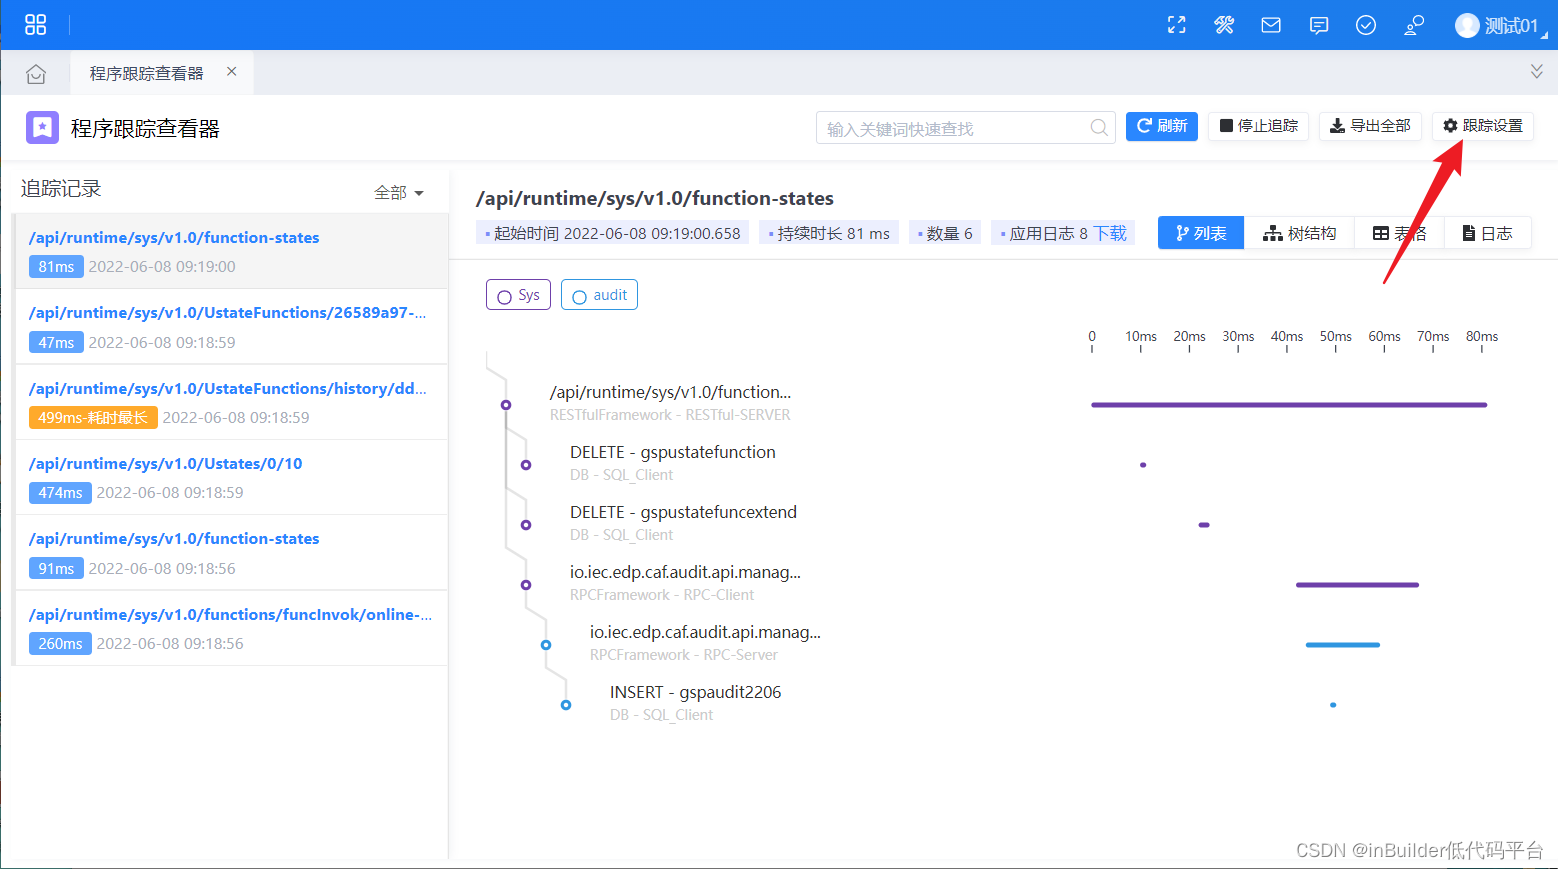Click node circle of RPC-Client span
The image size is (1558, 869).
pyautogui.click(x=526, y=585)
